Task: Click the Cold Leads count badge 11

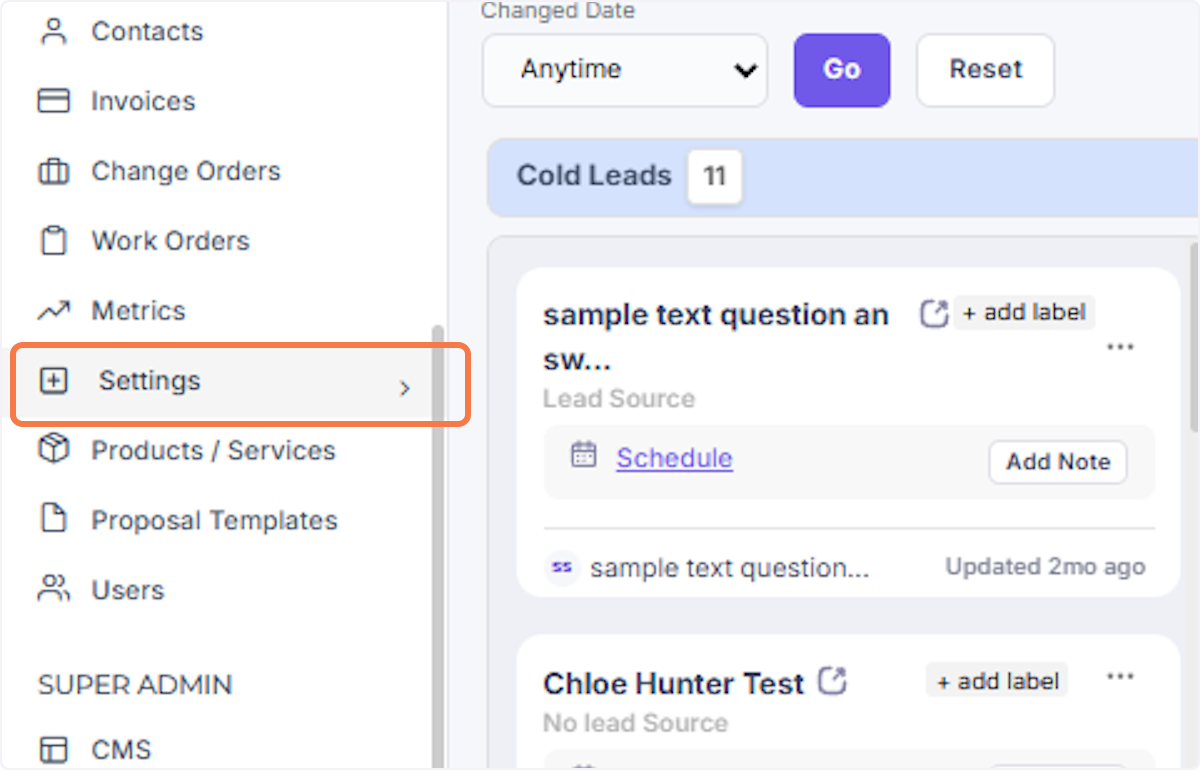Action: (x=714, y=177)
